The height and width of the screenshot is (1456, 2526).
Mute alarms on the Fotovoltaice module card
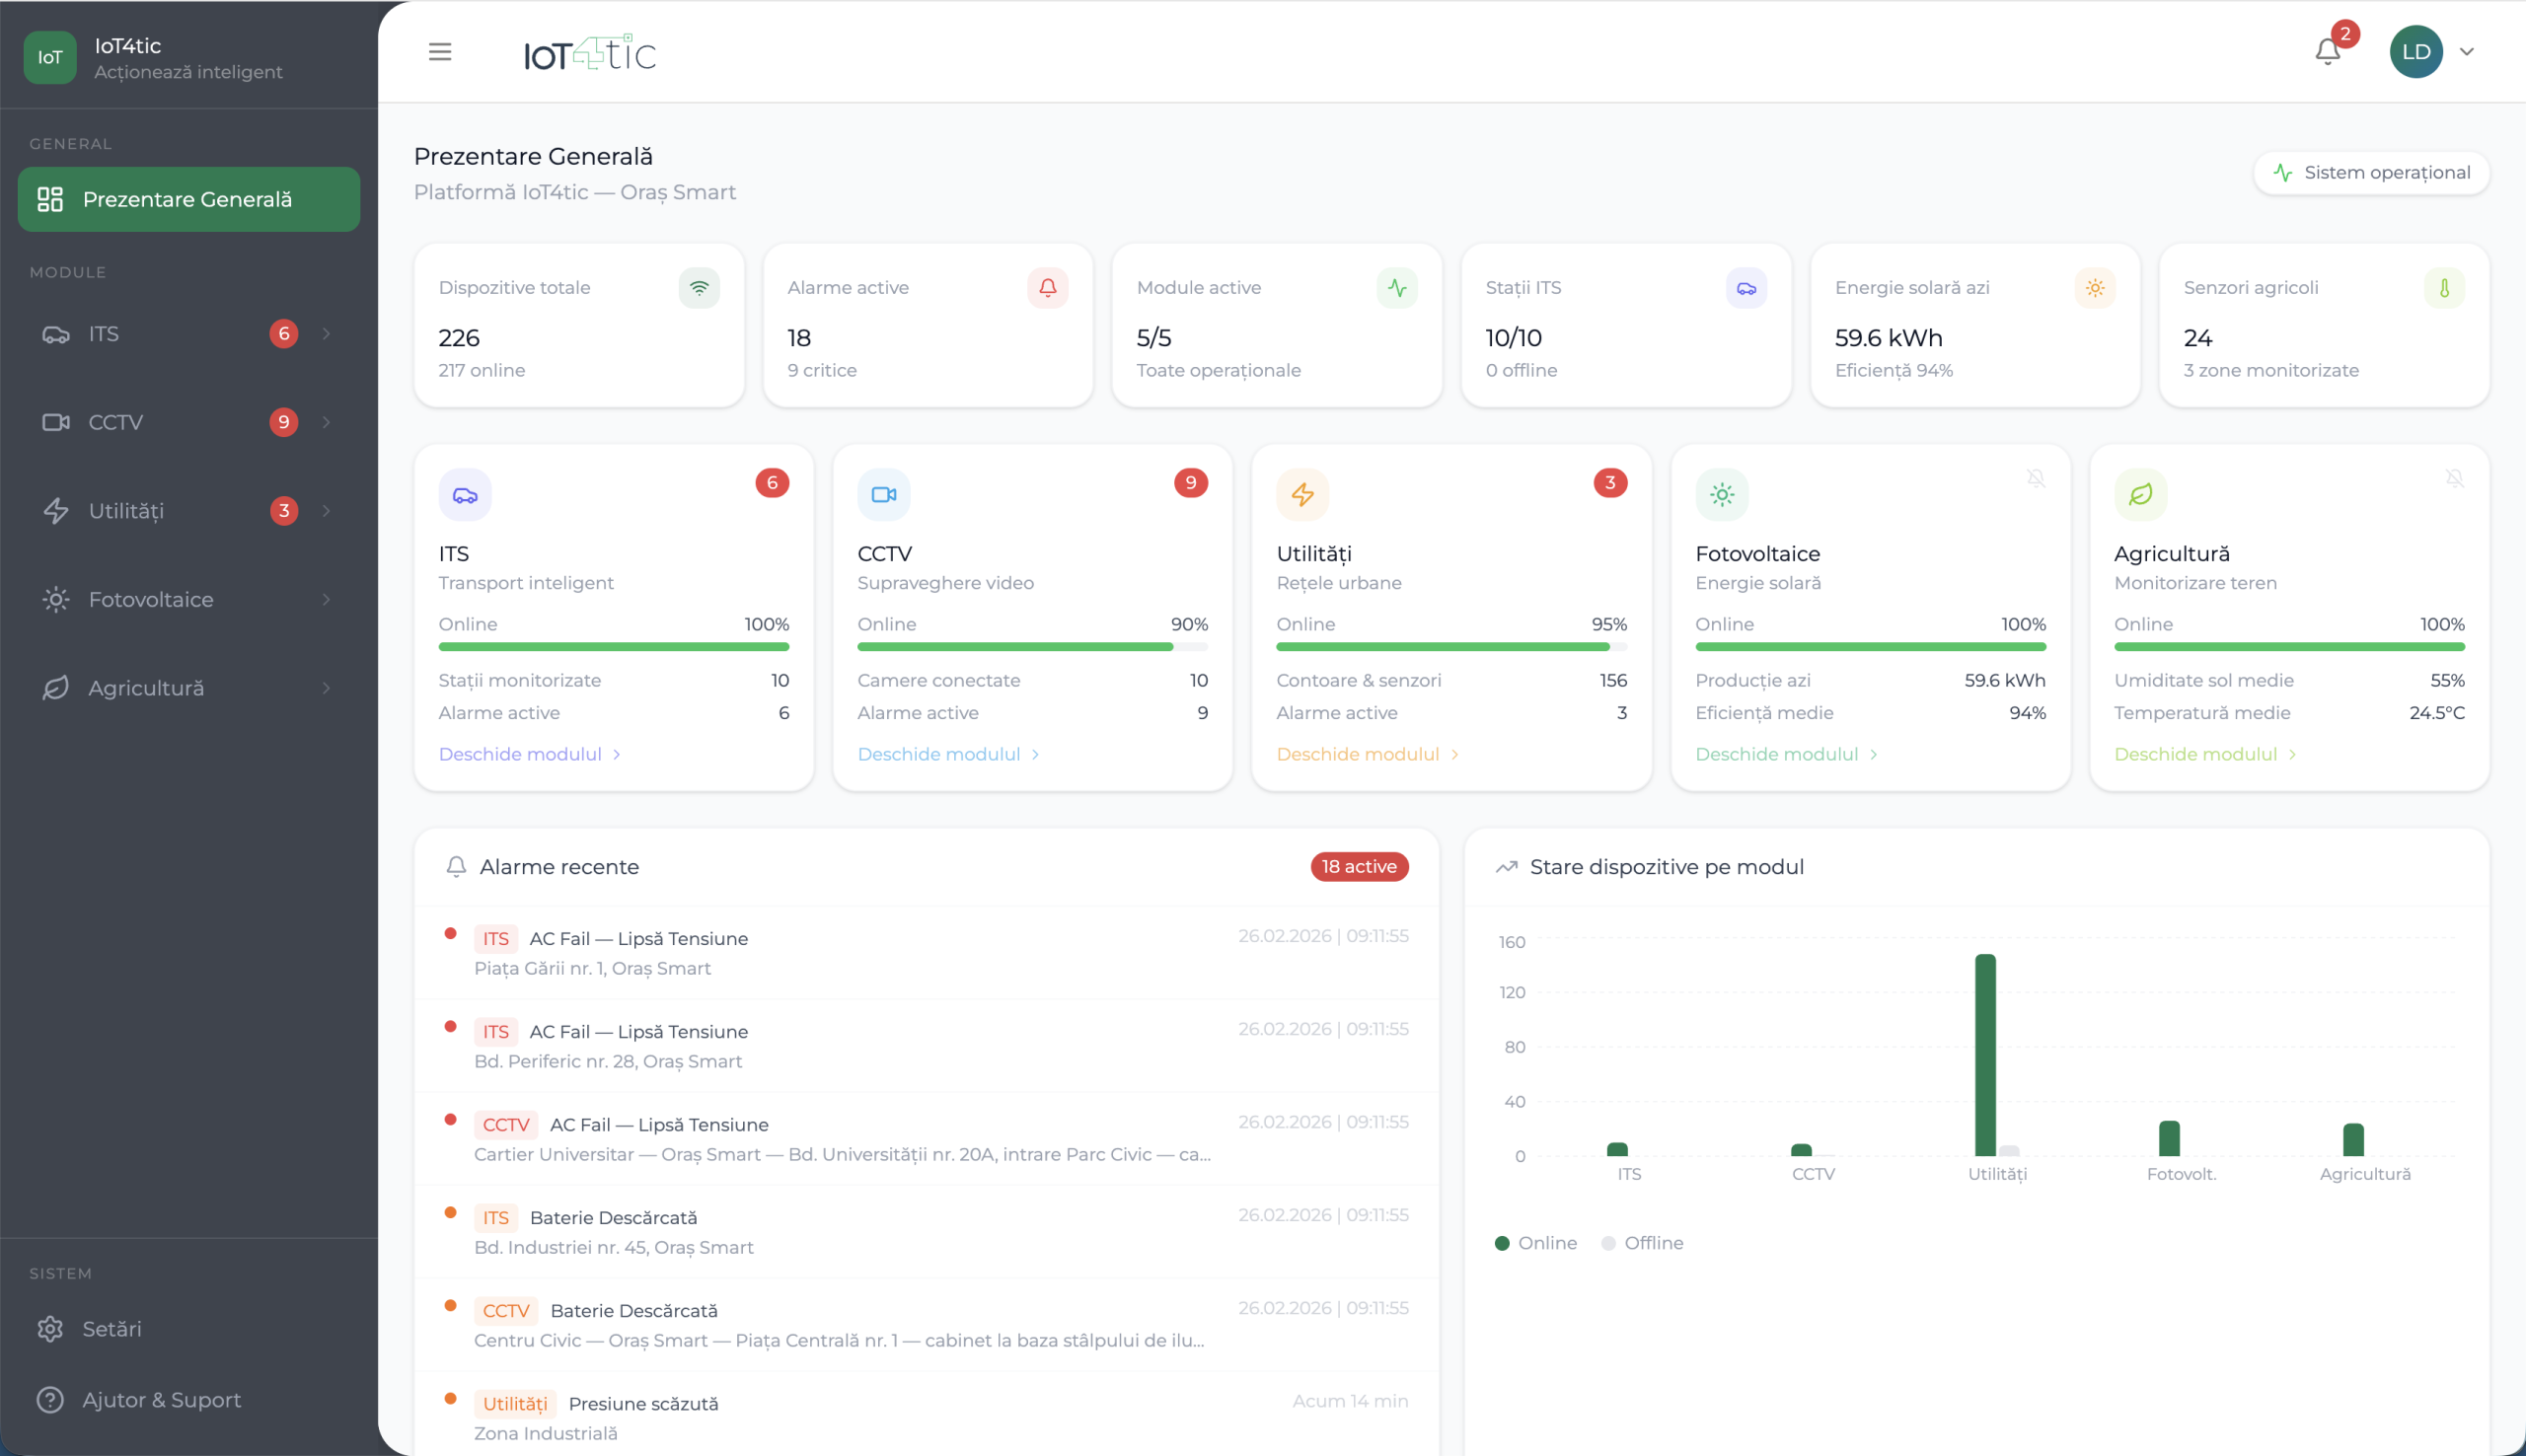click(2037, 478)
